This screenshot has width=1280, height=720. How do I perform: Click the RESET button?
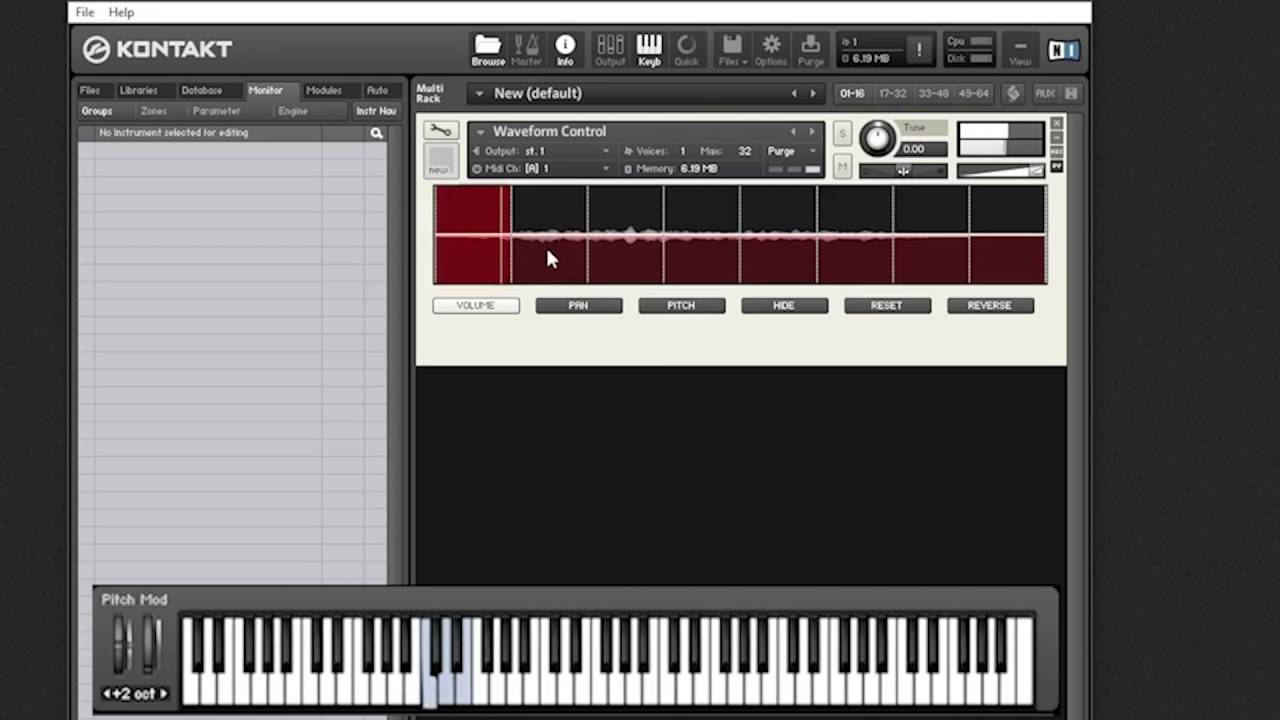click(887, 305)
